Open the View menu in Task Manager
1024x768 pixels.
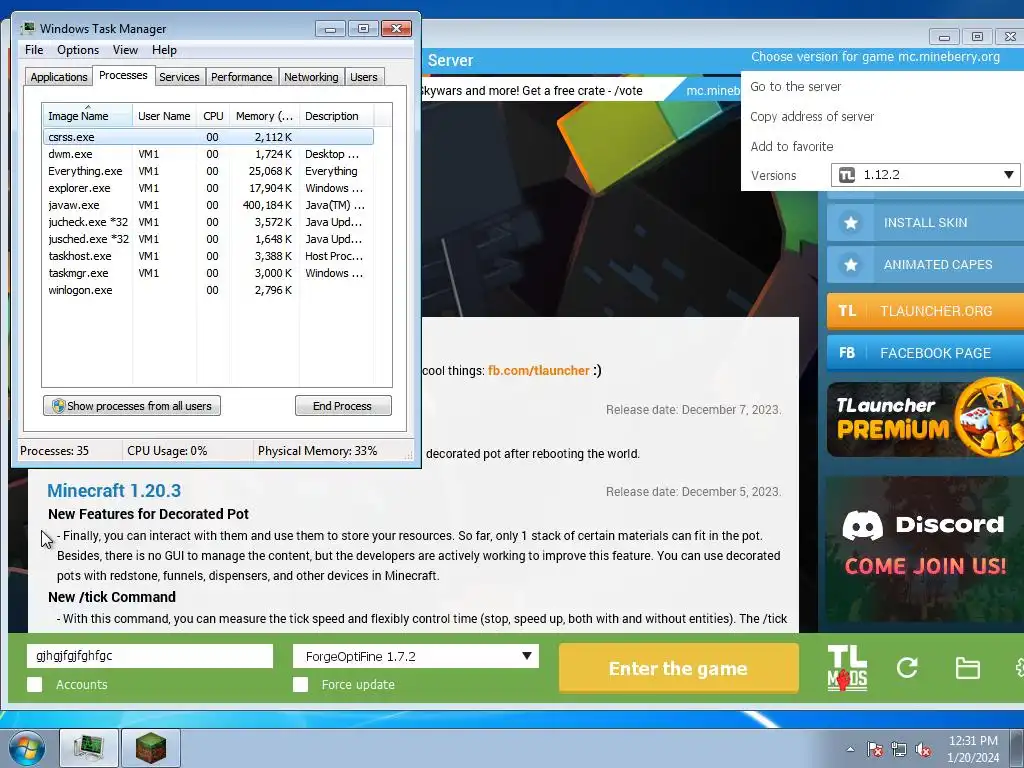[125, 50]
